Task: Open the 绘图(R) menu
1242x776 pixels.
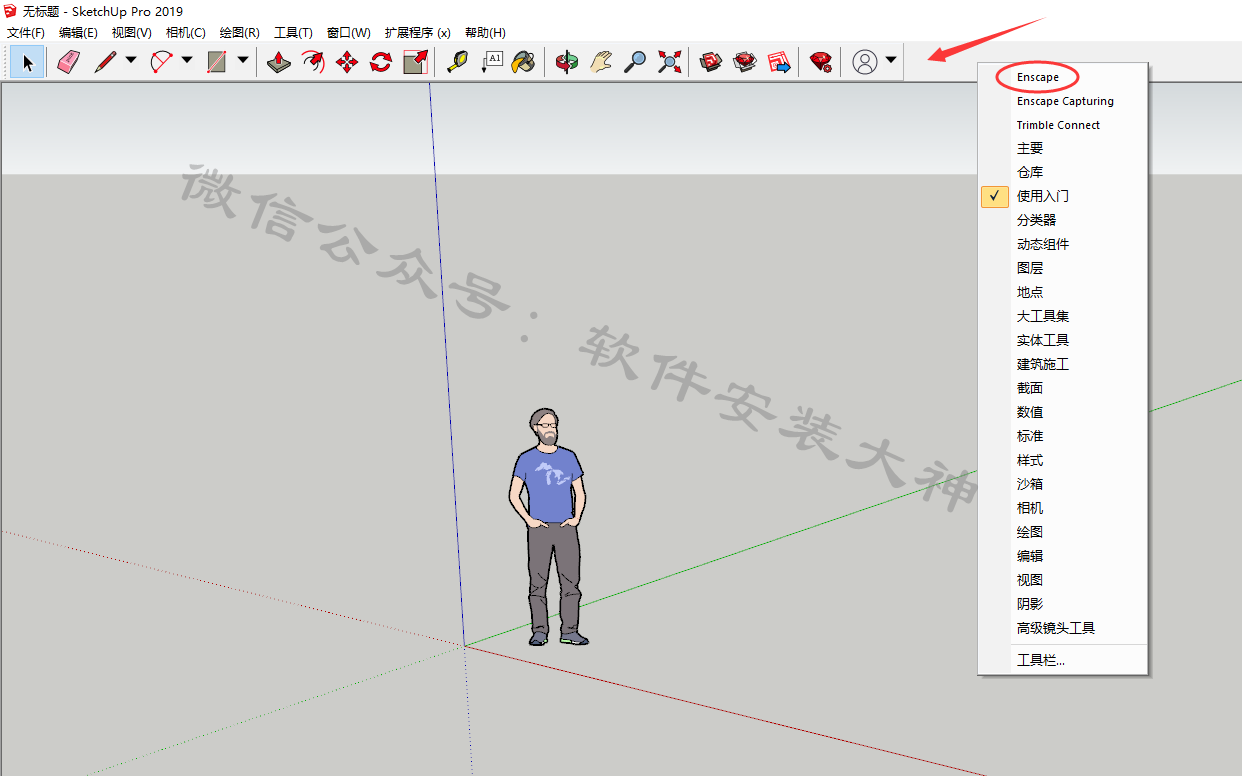Action: tap(240, 32)
